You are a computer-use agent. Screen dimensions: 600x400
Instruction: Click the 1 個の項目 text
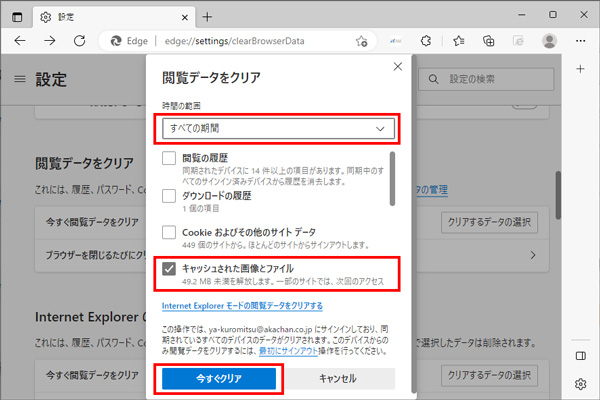201,209
